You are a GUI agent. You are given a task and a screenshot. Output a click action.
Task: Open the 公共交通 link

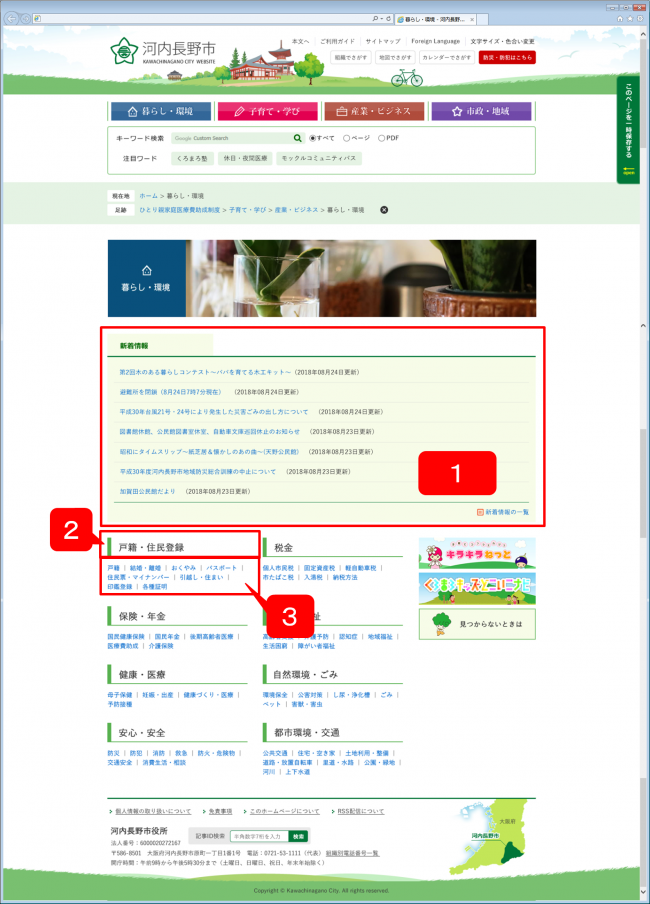tap(275, 753)
